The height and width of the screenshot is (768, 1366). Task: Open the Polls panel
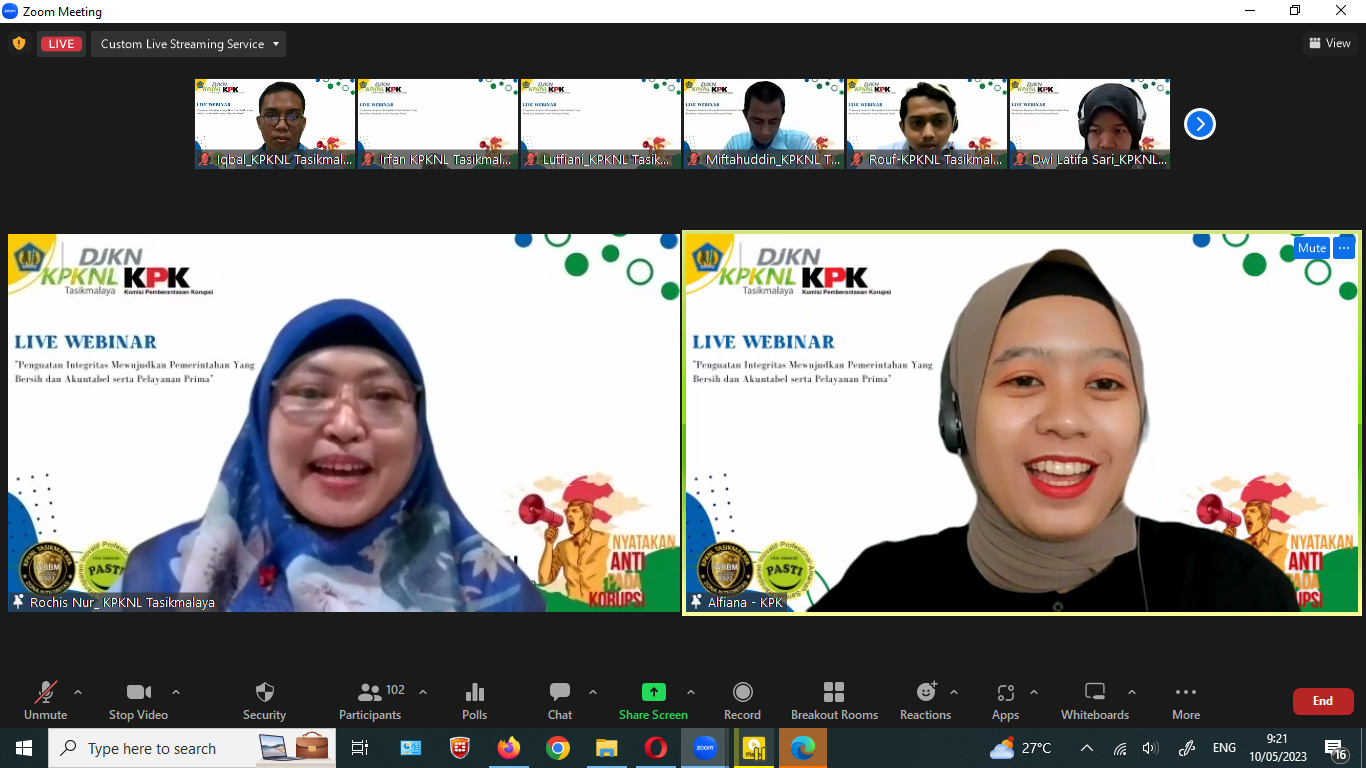[474, 700]
